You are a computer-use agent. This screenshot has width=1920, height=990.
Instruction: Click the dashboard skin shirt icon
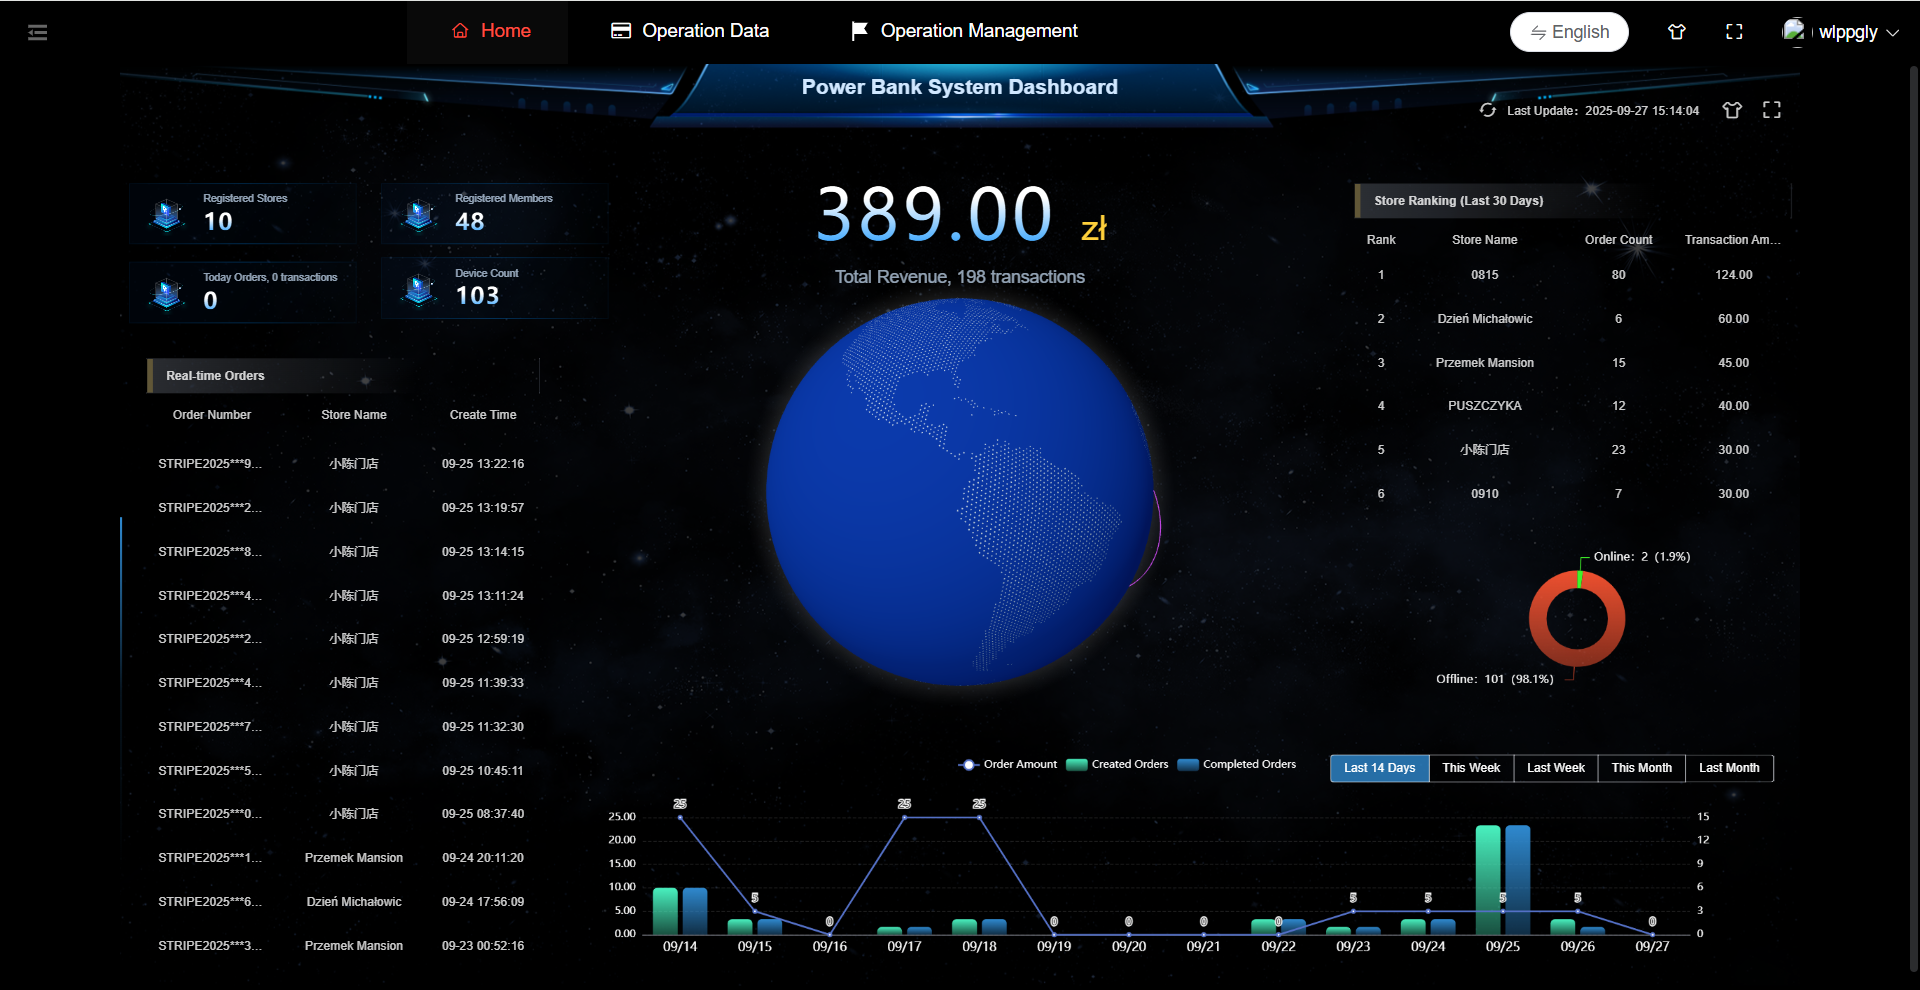(1732, 110)
